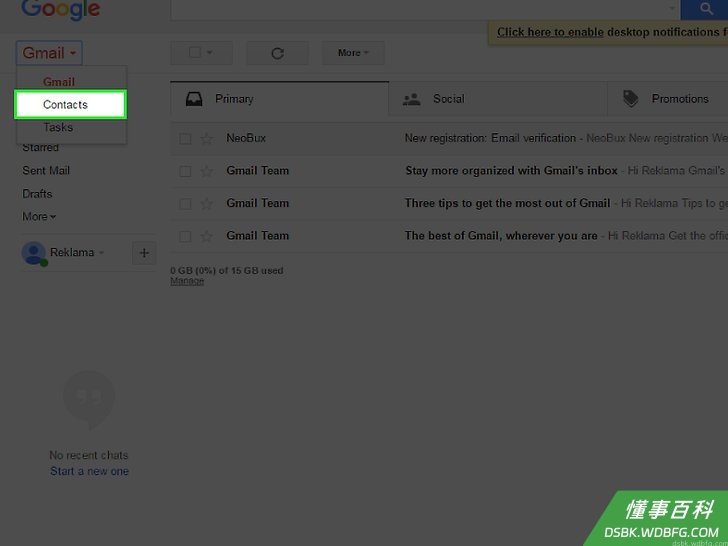This screenshot has height=546, width=728.
Task: Click the blue search magnifier button
Action: 705,8
